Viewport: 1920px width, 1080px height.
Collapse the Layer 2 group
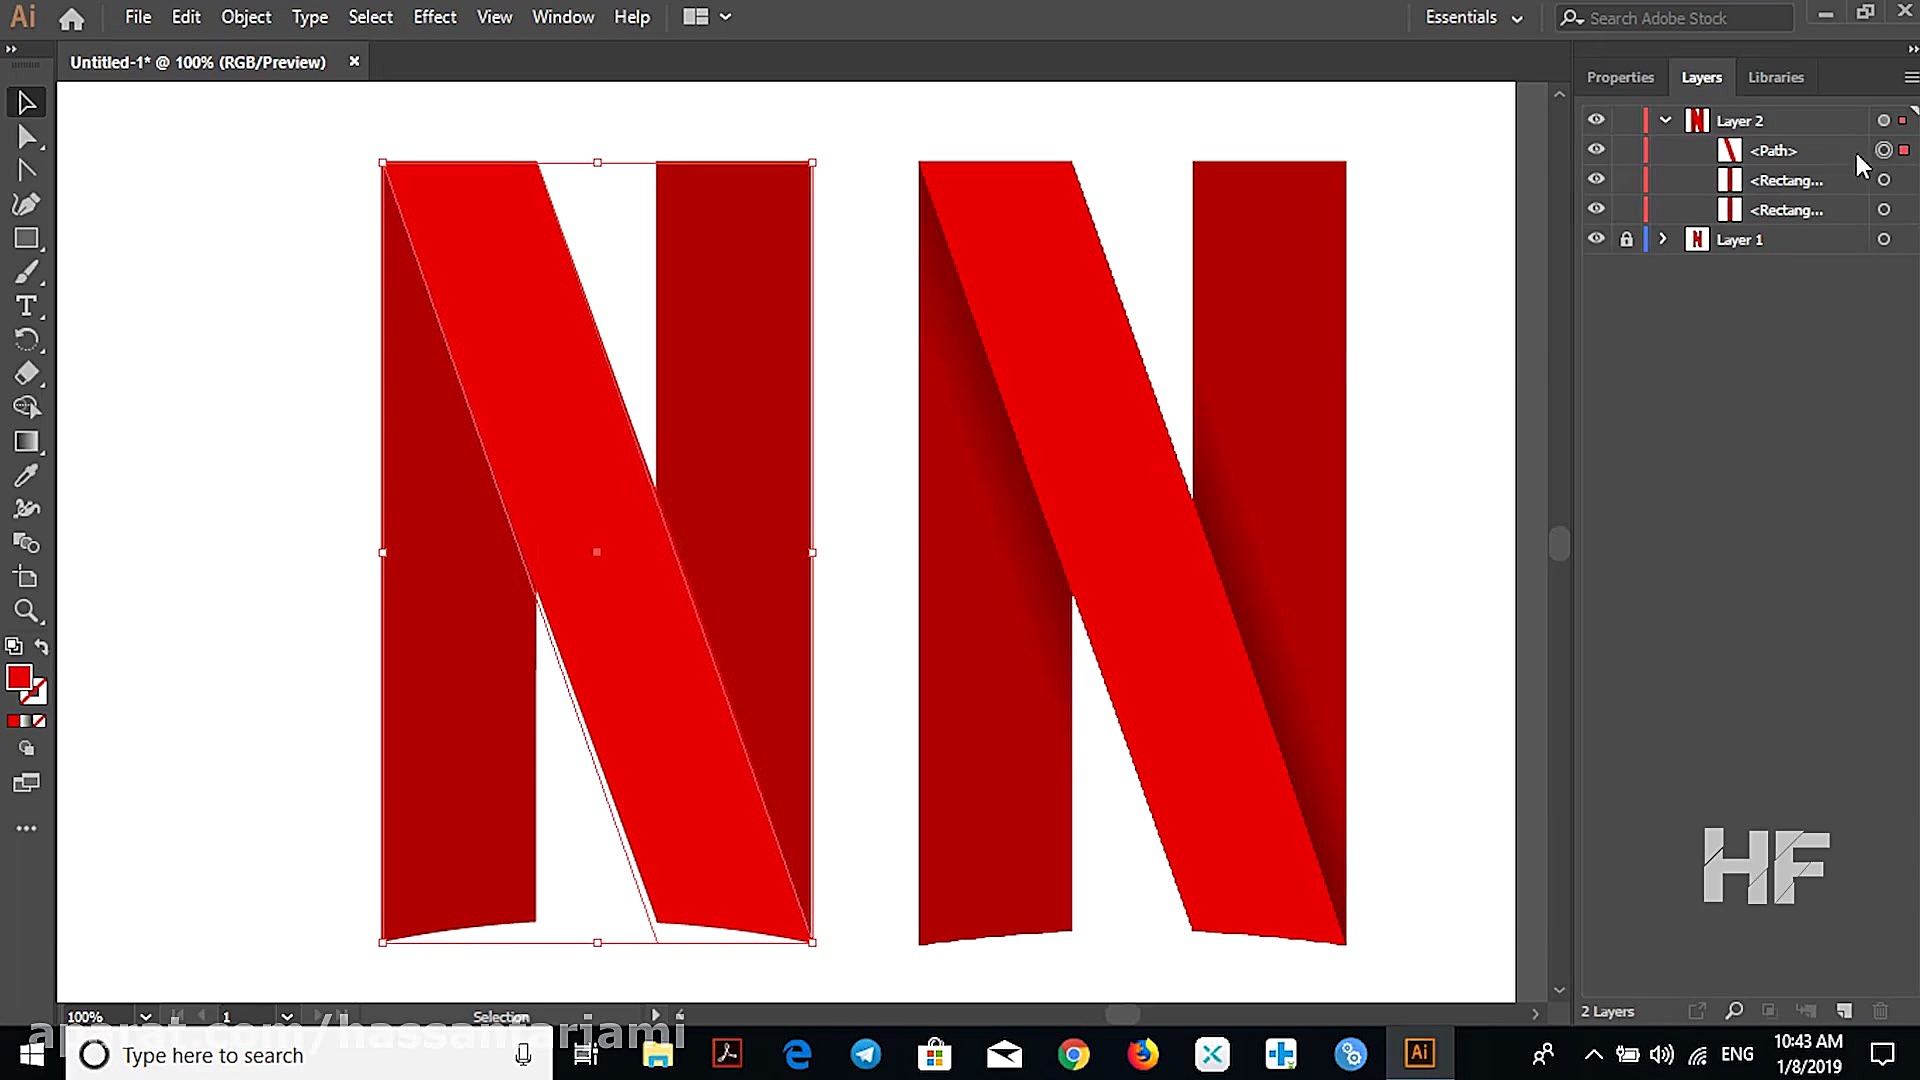pyautogui.click(x=1665, y=120)
